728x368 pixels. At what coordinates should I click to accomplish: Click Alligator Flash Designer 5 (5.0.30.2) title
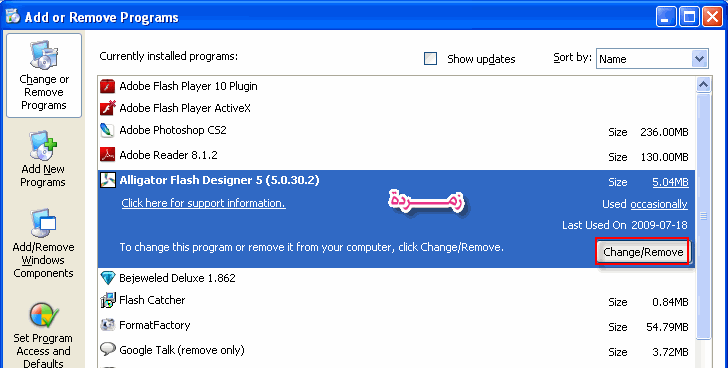click(219, 180)
